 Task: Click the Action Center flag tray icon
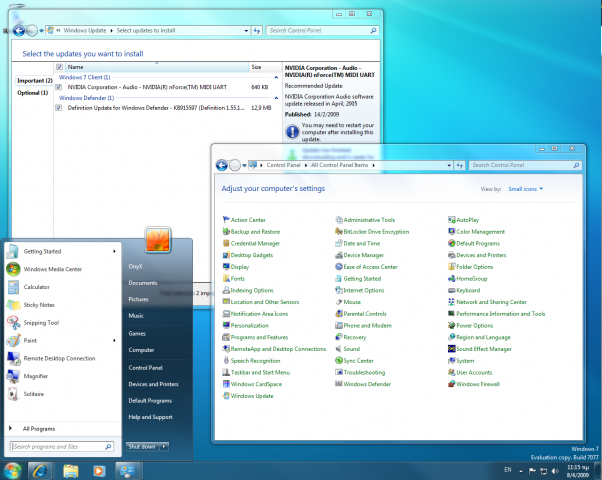[532, 471]
